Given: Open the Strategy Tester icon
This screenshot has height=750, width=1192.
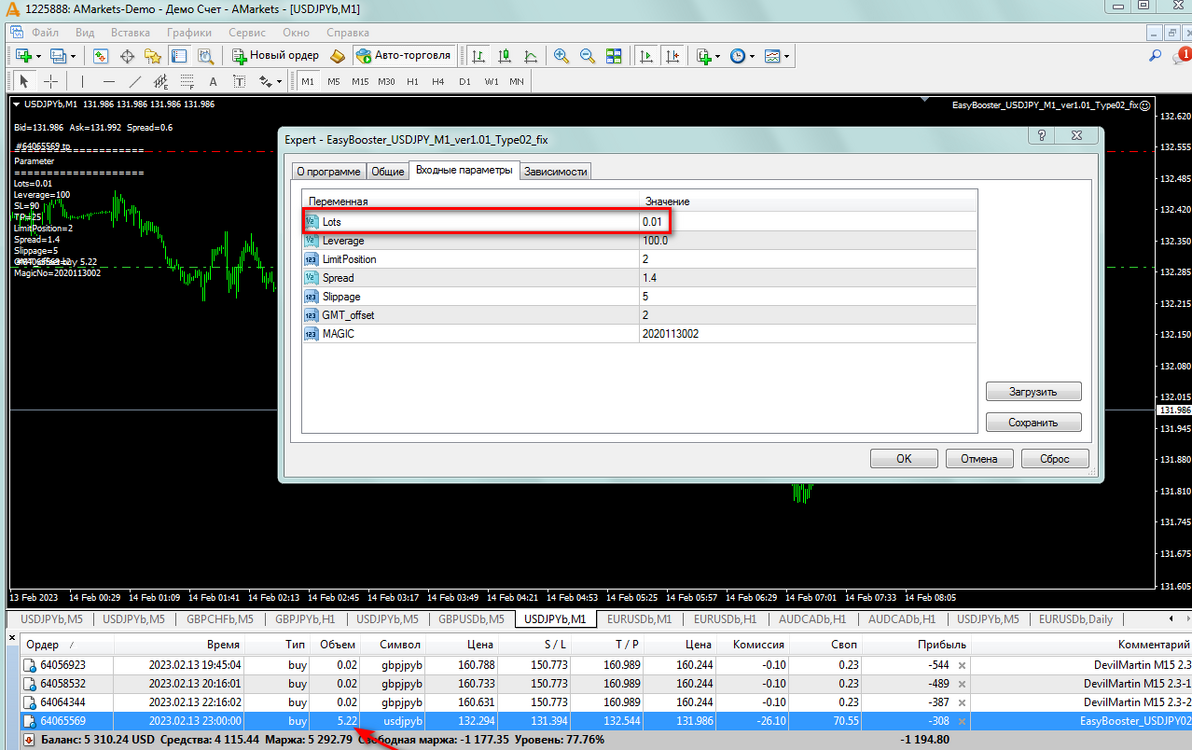Looking at the screenshot, I should (205, 55).
